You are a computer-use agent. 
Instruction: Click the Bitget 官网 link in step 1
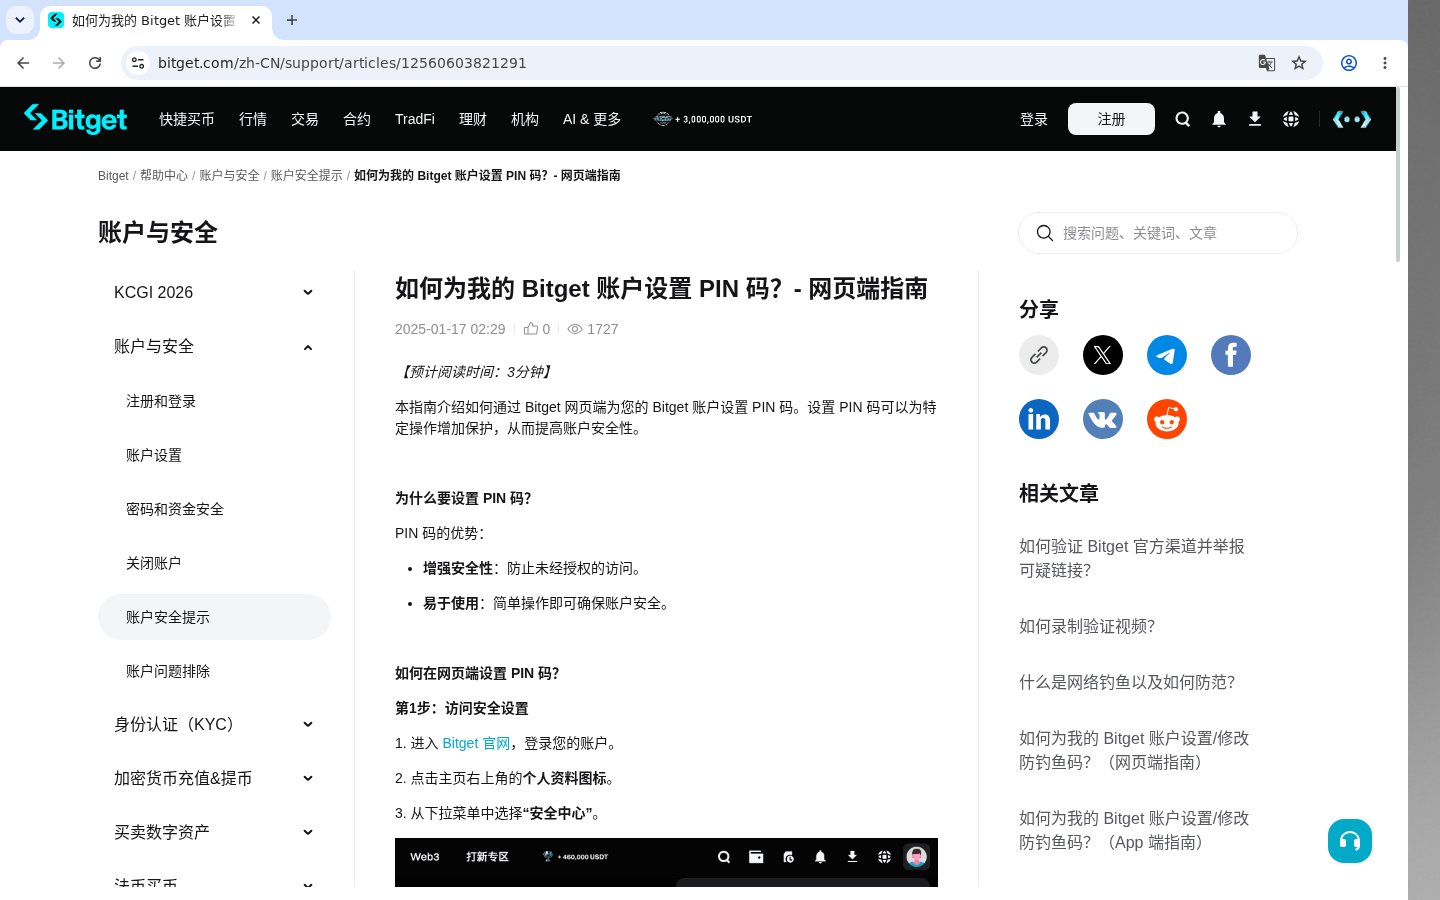pos(476,743)
